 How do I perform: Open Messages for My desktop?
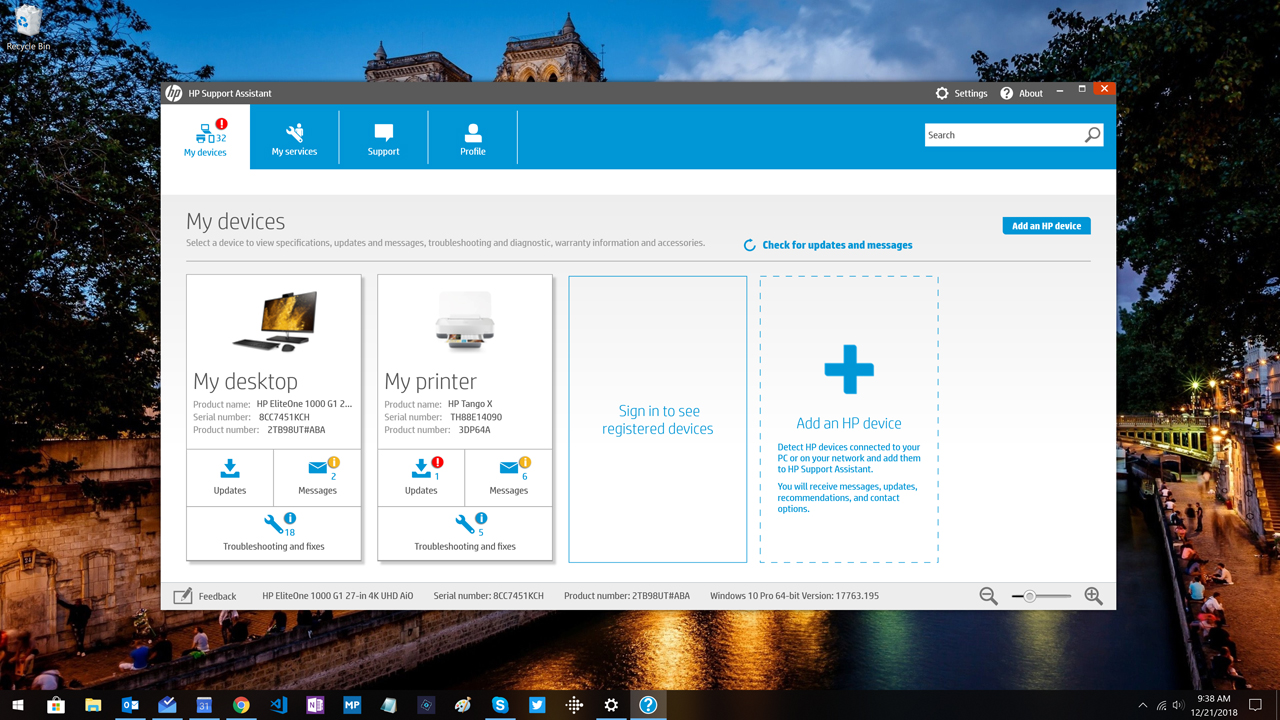(317, 477)
